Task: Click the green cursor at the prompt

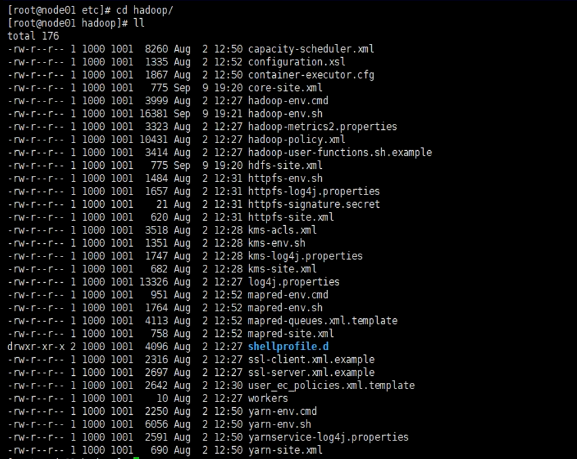Action: (x=136, y=458)
